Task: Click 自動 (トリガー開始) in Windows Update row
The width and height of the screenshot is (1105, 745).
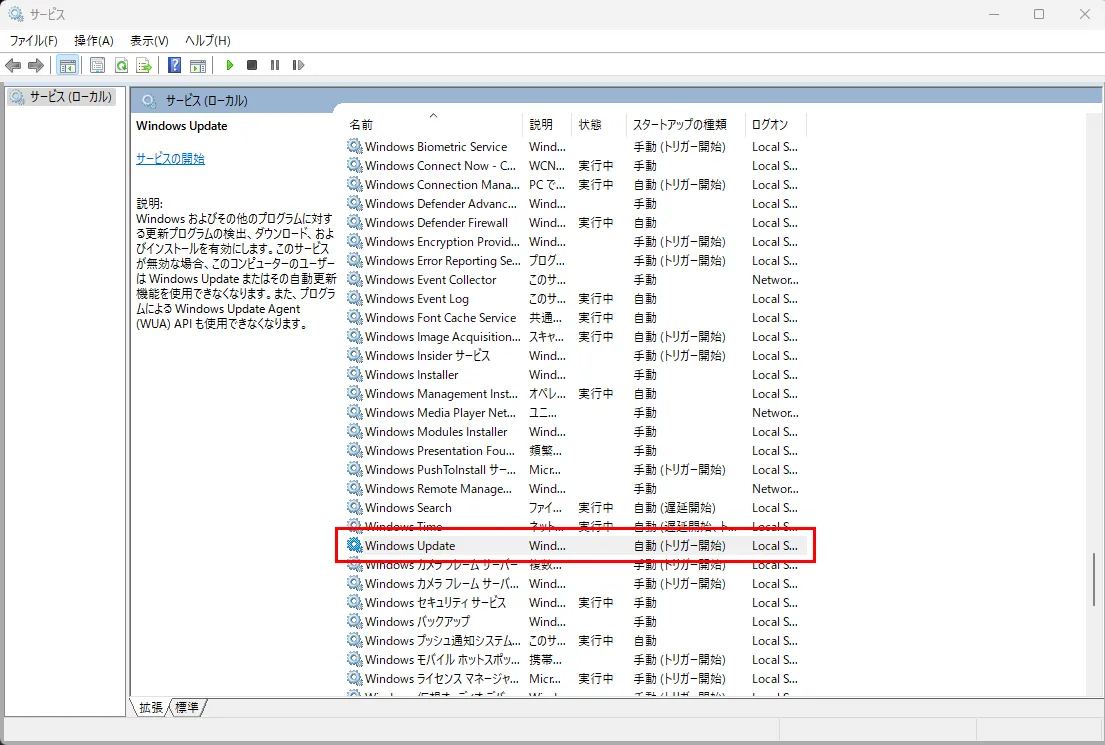Action: [679, 545]
